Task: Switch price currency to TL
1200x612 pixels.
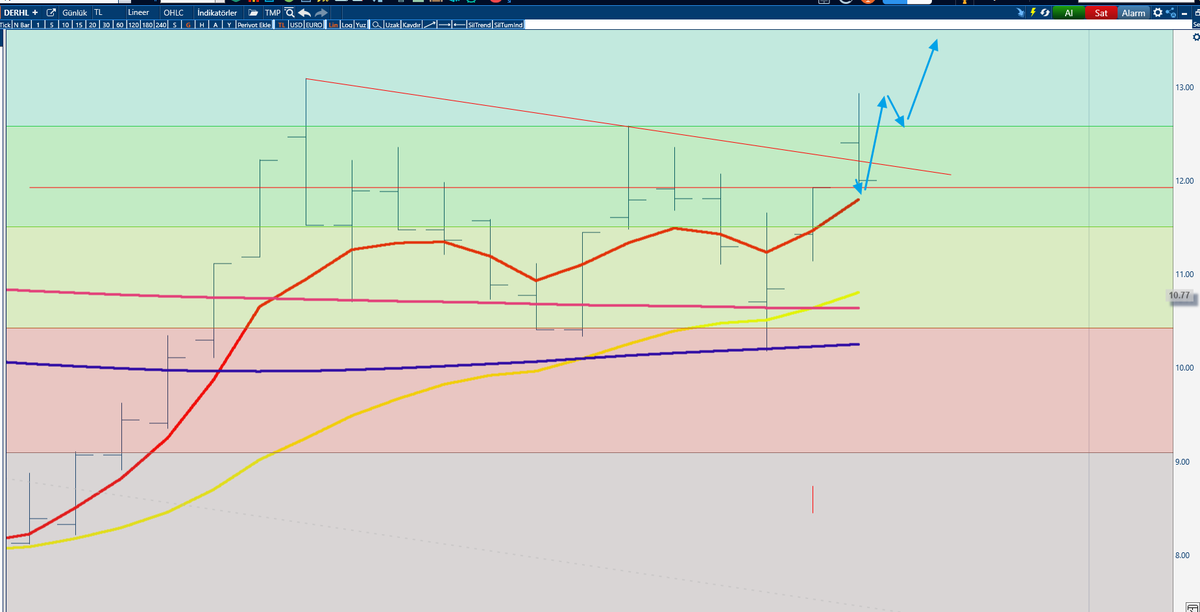Action: [x=282, y=24]
